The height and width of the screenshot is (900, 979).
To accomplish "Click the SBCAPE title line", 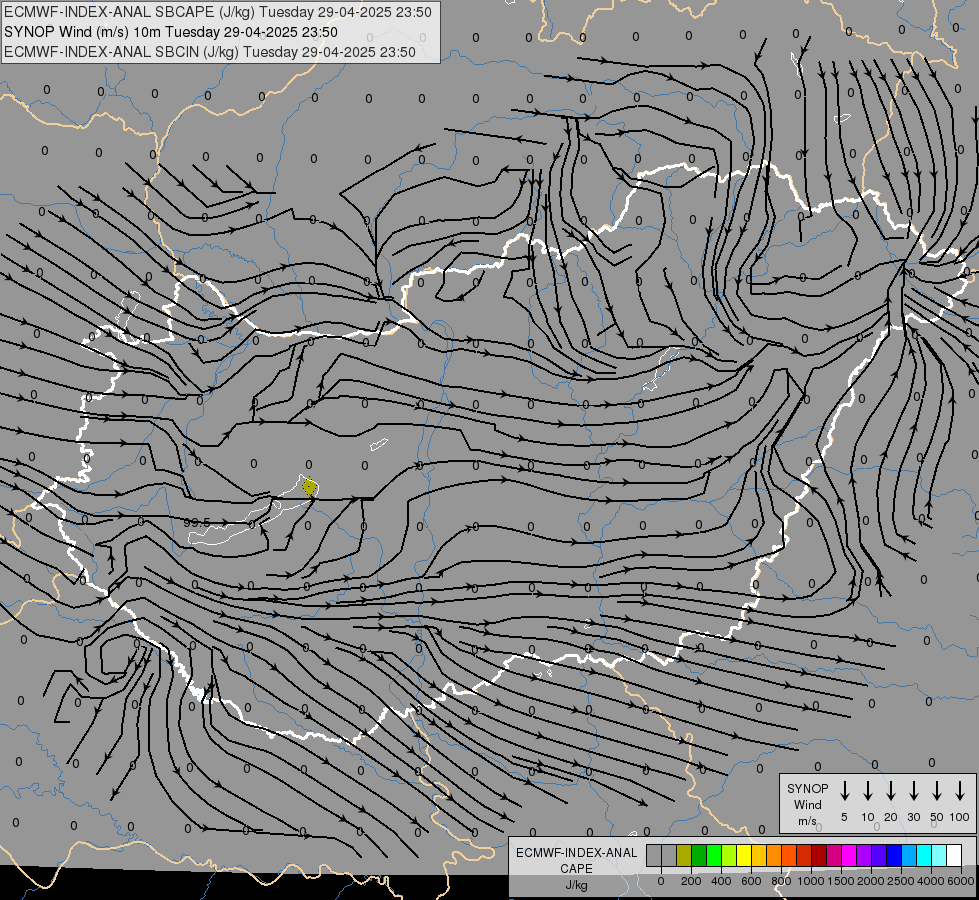I will coord(218,12).
